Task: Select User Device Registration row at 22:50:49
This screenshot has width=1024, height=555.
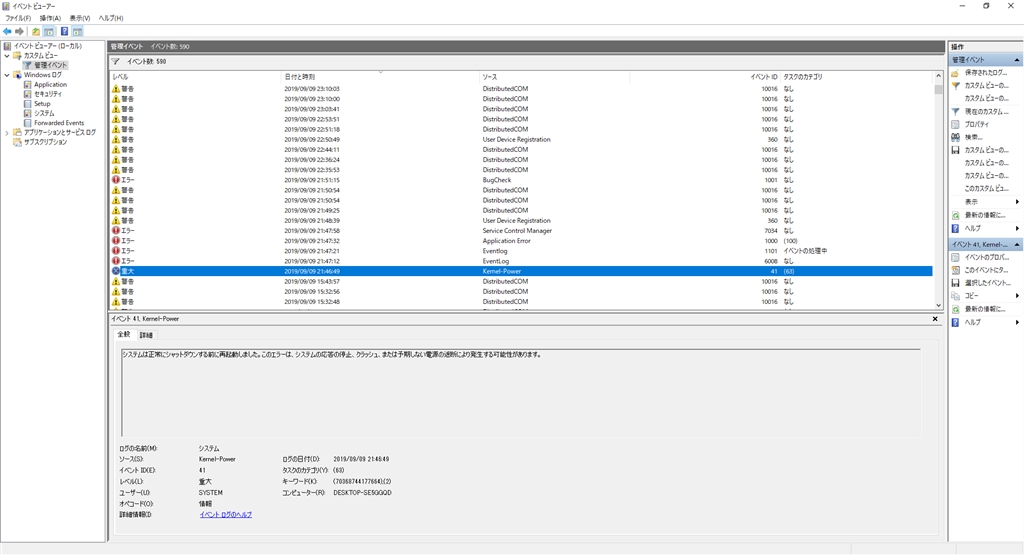Action: [521, 139]
